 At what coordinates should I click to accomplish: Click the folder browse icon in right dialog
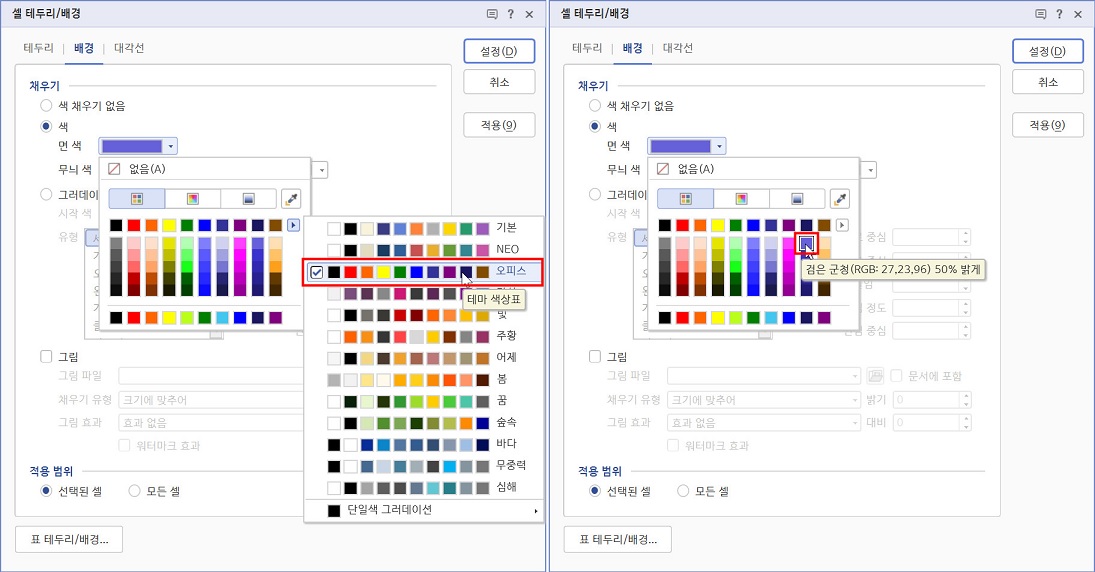click(875, 376)
